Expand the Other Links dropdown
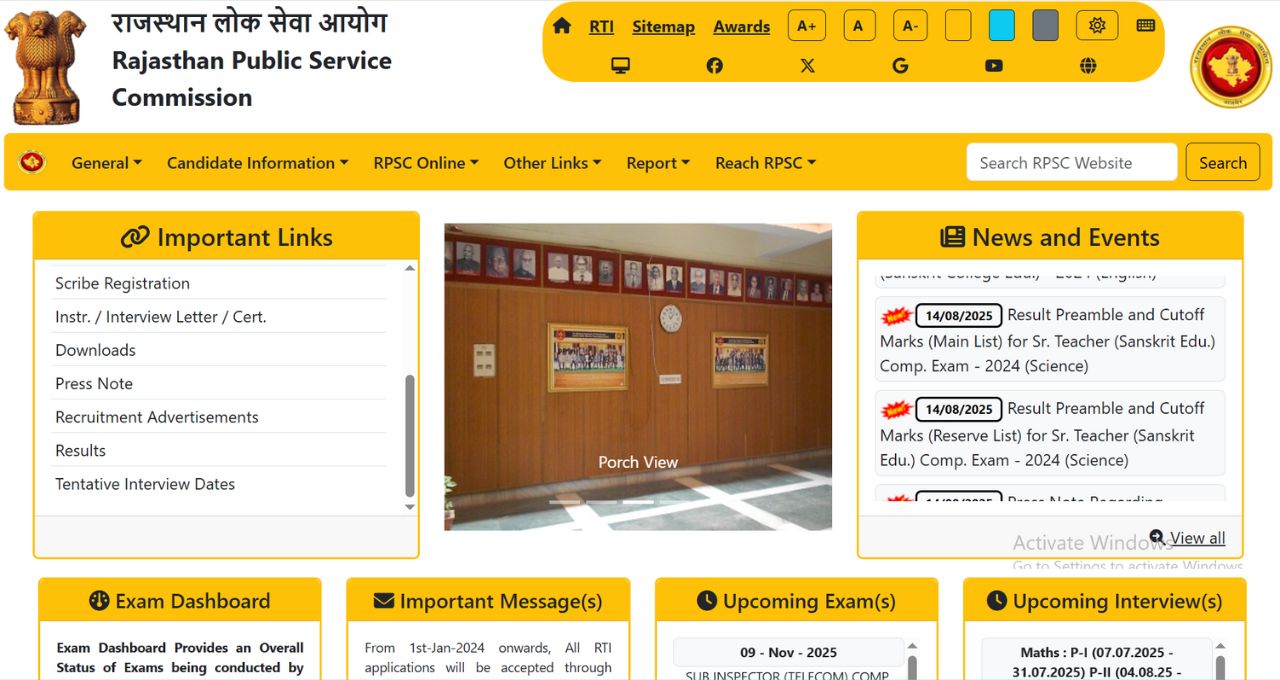The width and height of the screenshot is (1280, 680). pyautogui.click(x=553, y=163)
